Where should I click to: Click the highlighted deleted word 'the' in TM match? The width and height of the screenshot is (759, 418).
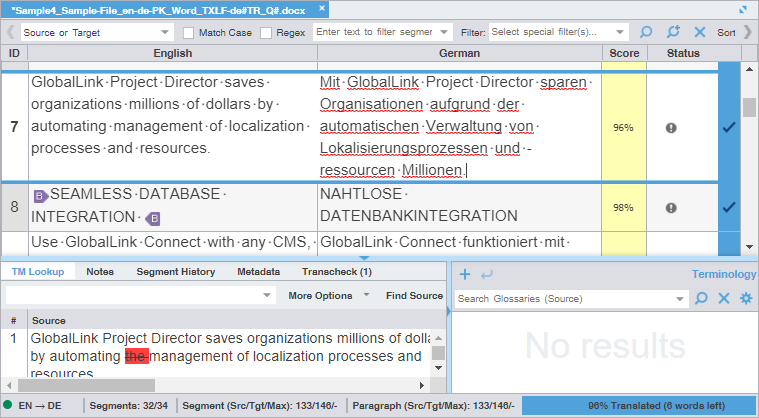point(137,357)
